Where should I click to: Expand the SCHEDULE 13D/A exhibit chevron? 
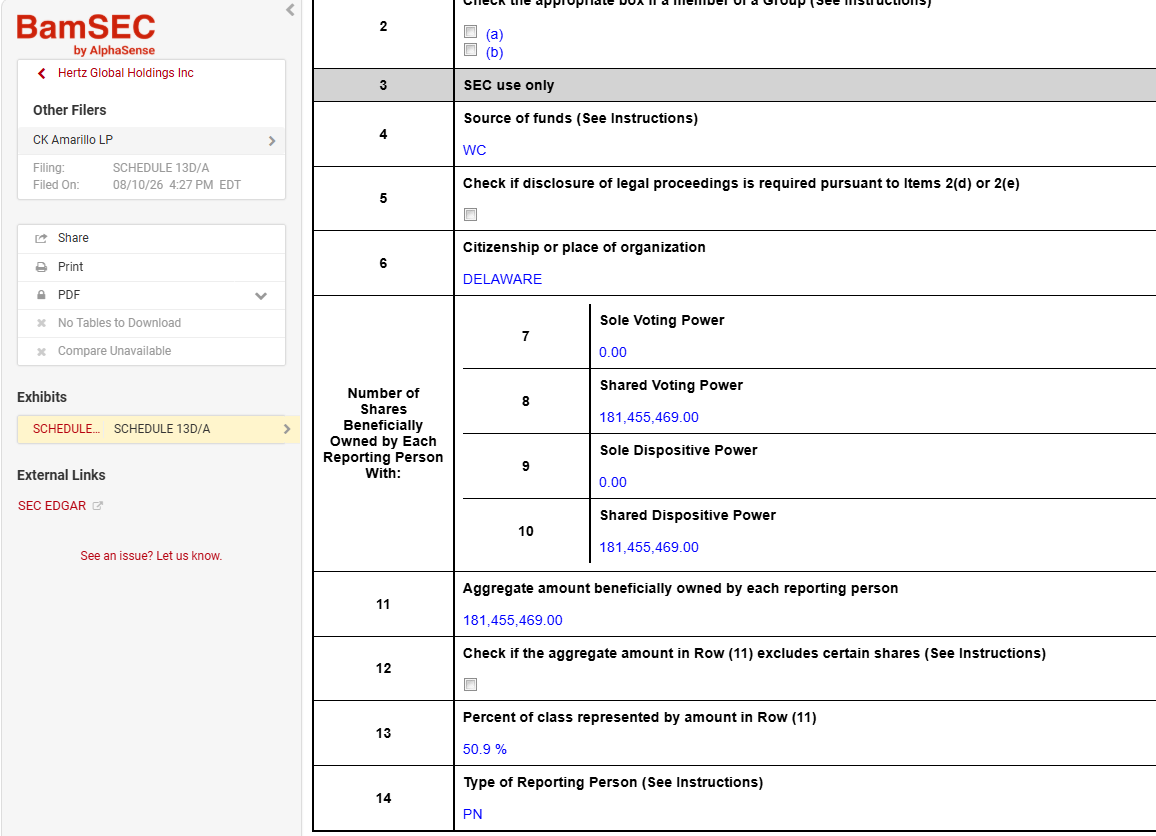(x=287, y=429)
